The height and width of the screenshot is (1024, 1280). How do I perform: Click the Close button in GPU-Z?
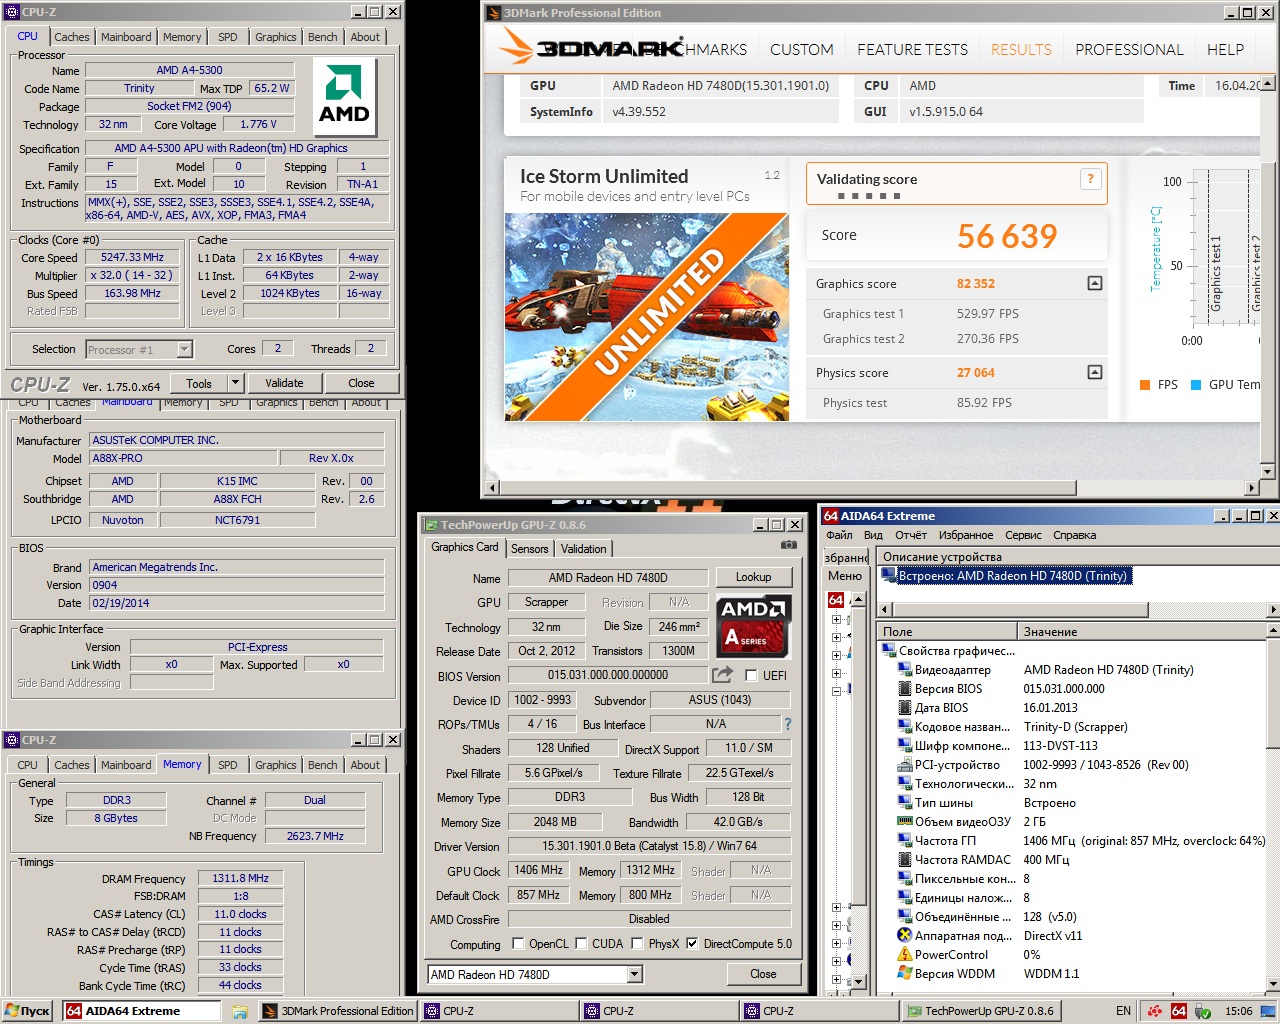tap(763, 974)
